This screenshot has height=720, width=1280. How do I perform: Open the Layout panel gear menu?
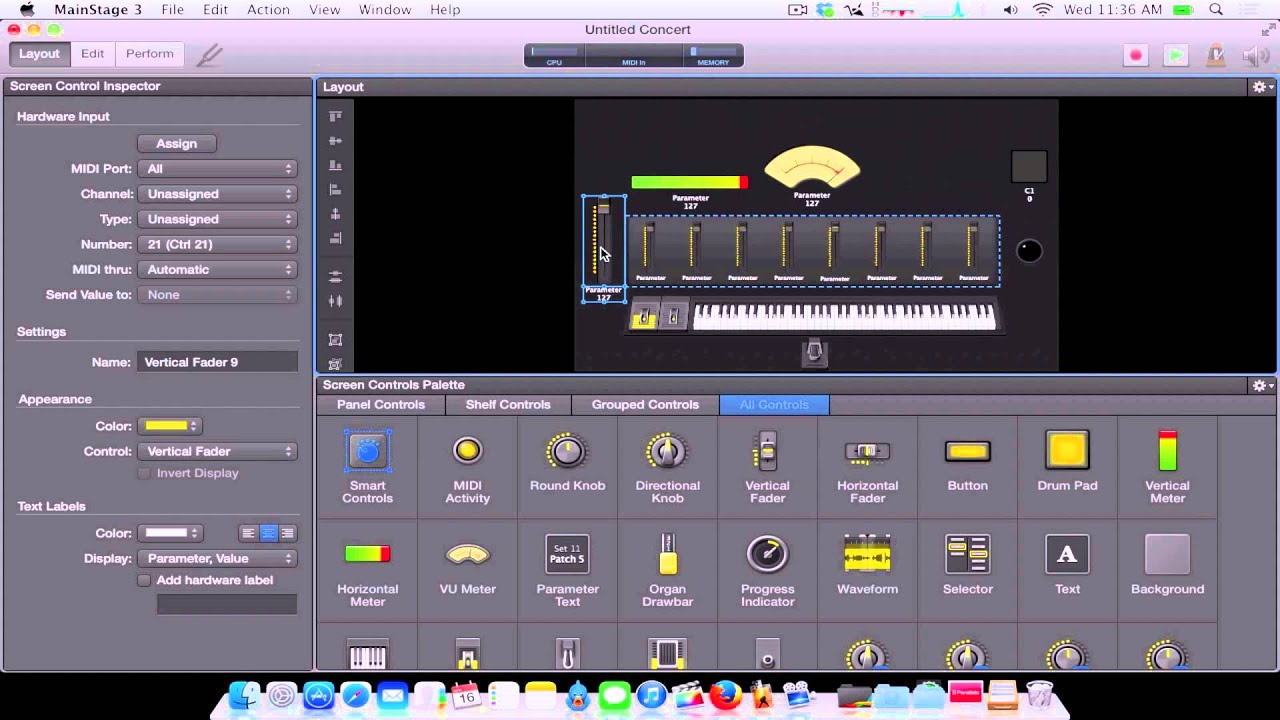(1262, 87)
